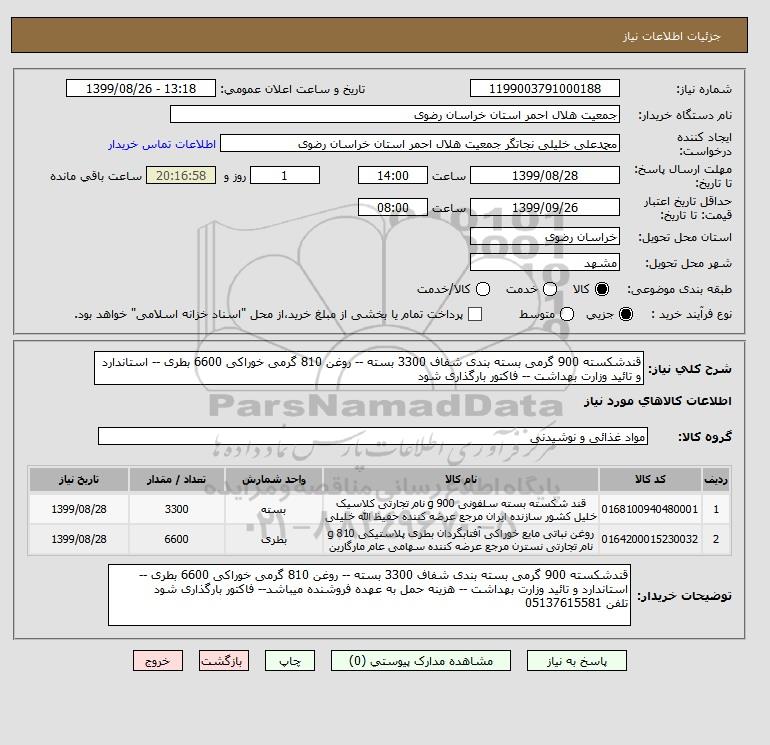
Task: Open the اطلاعات تماس خریدار link
Action: 162,144
